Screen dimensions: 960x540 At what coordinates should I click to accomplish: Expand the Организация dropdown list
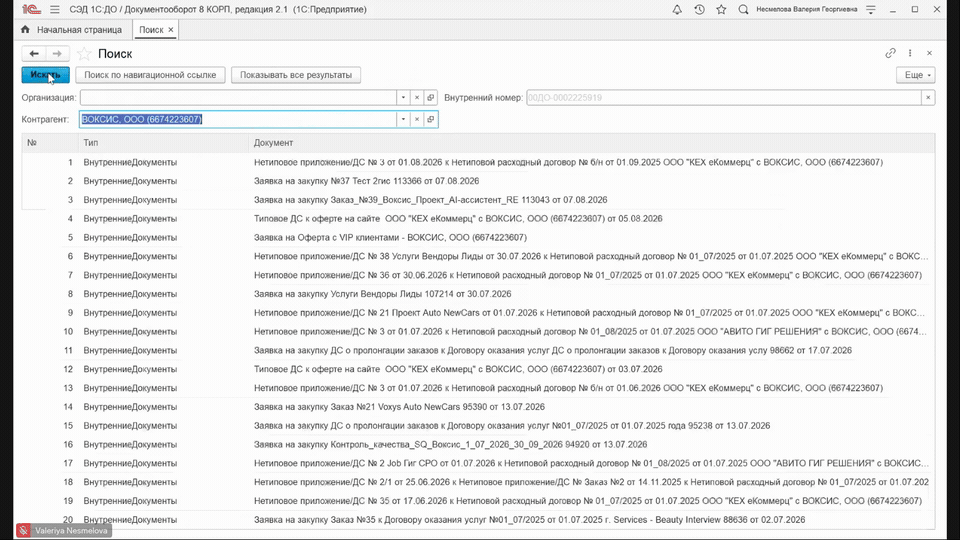(x=403, y=97)
